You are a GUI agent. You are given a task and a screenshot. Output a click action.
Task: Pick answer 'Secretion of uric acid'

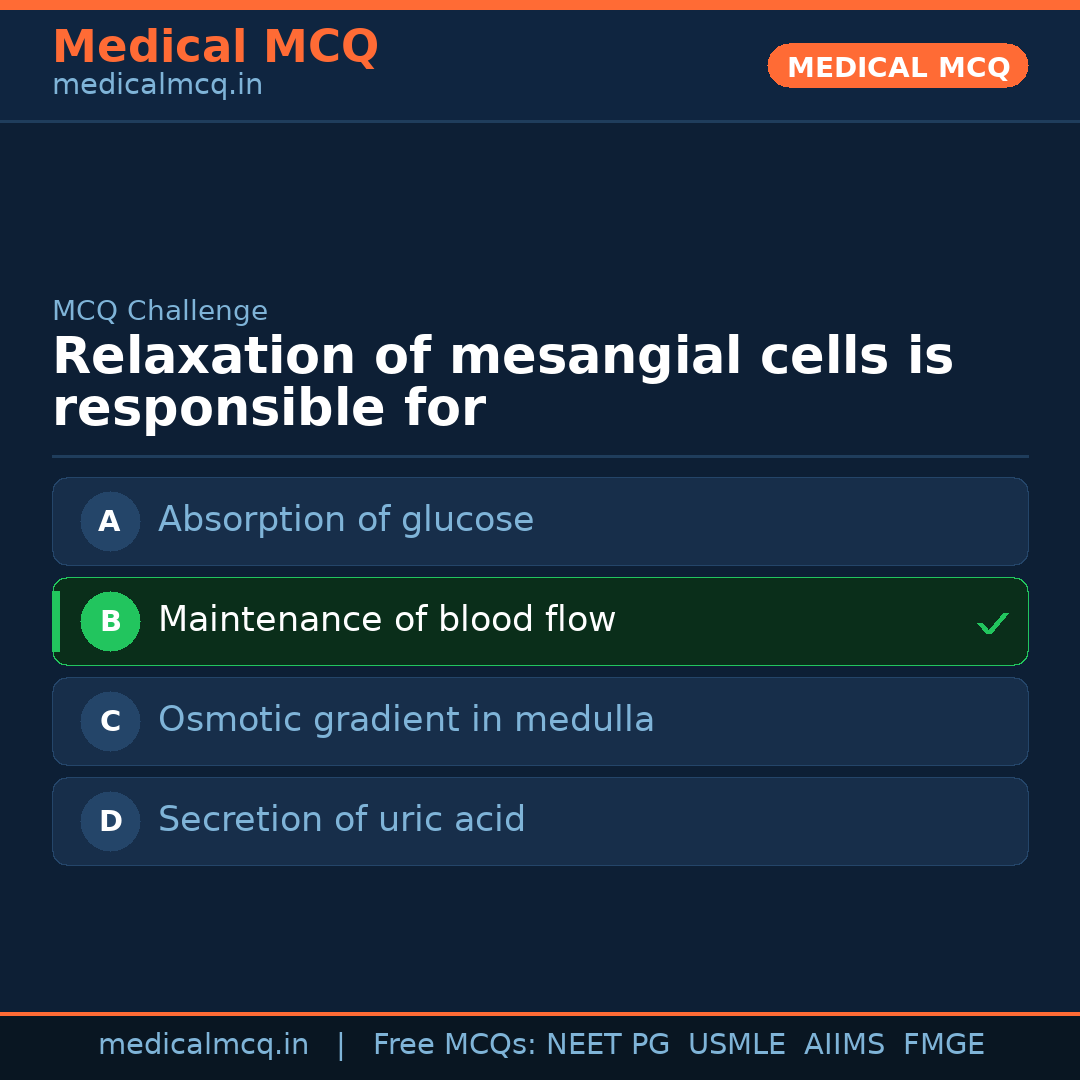(341, 819)
